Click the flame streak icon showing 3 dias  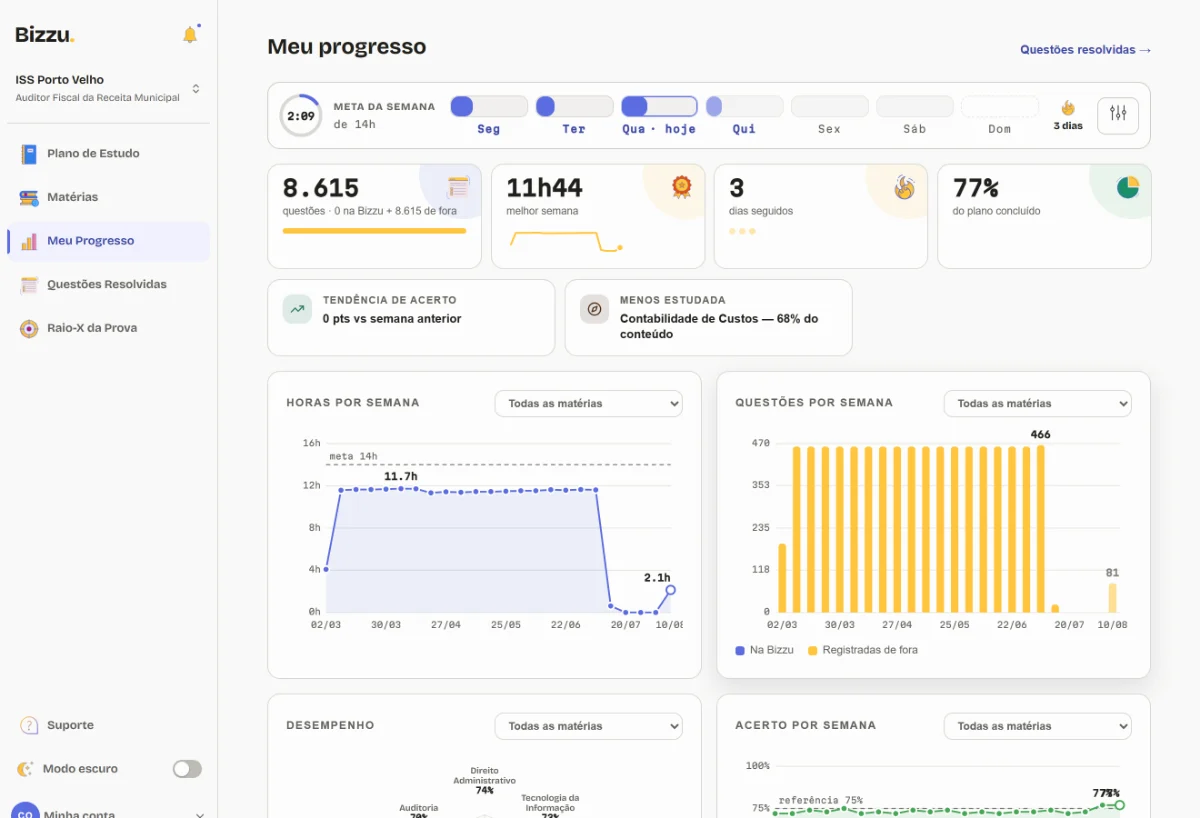click(x=1068, y=109)
